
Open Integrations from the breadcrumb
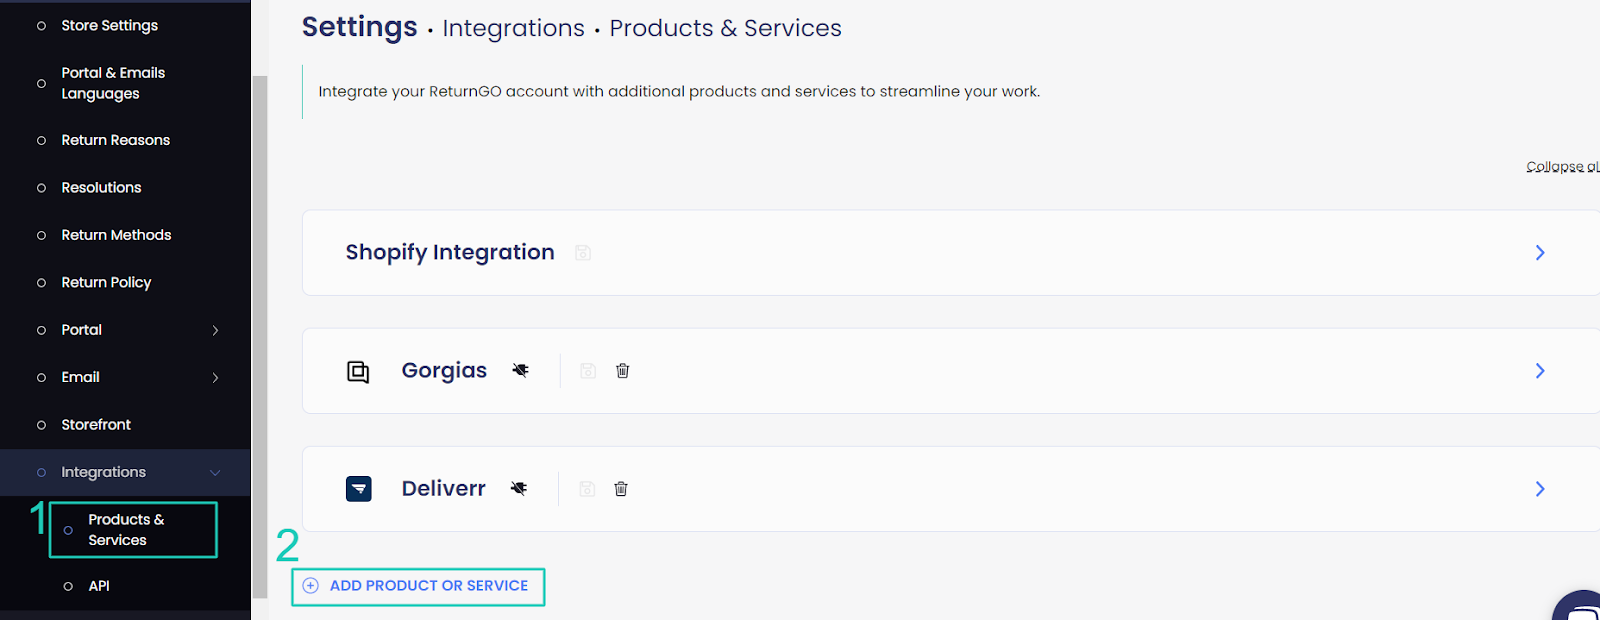pyautogui.click(x=513, y=28)
